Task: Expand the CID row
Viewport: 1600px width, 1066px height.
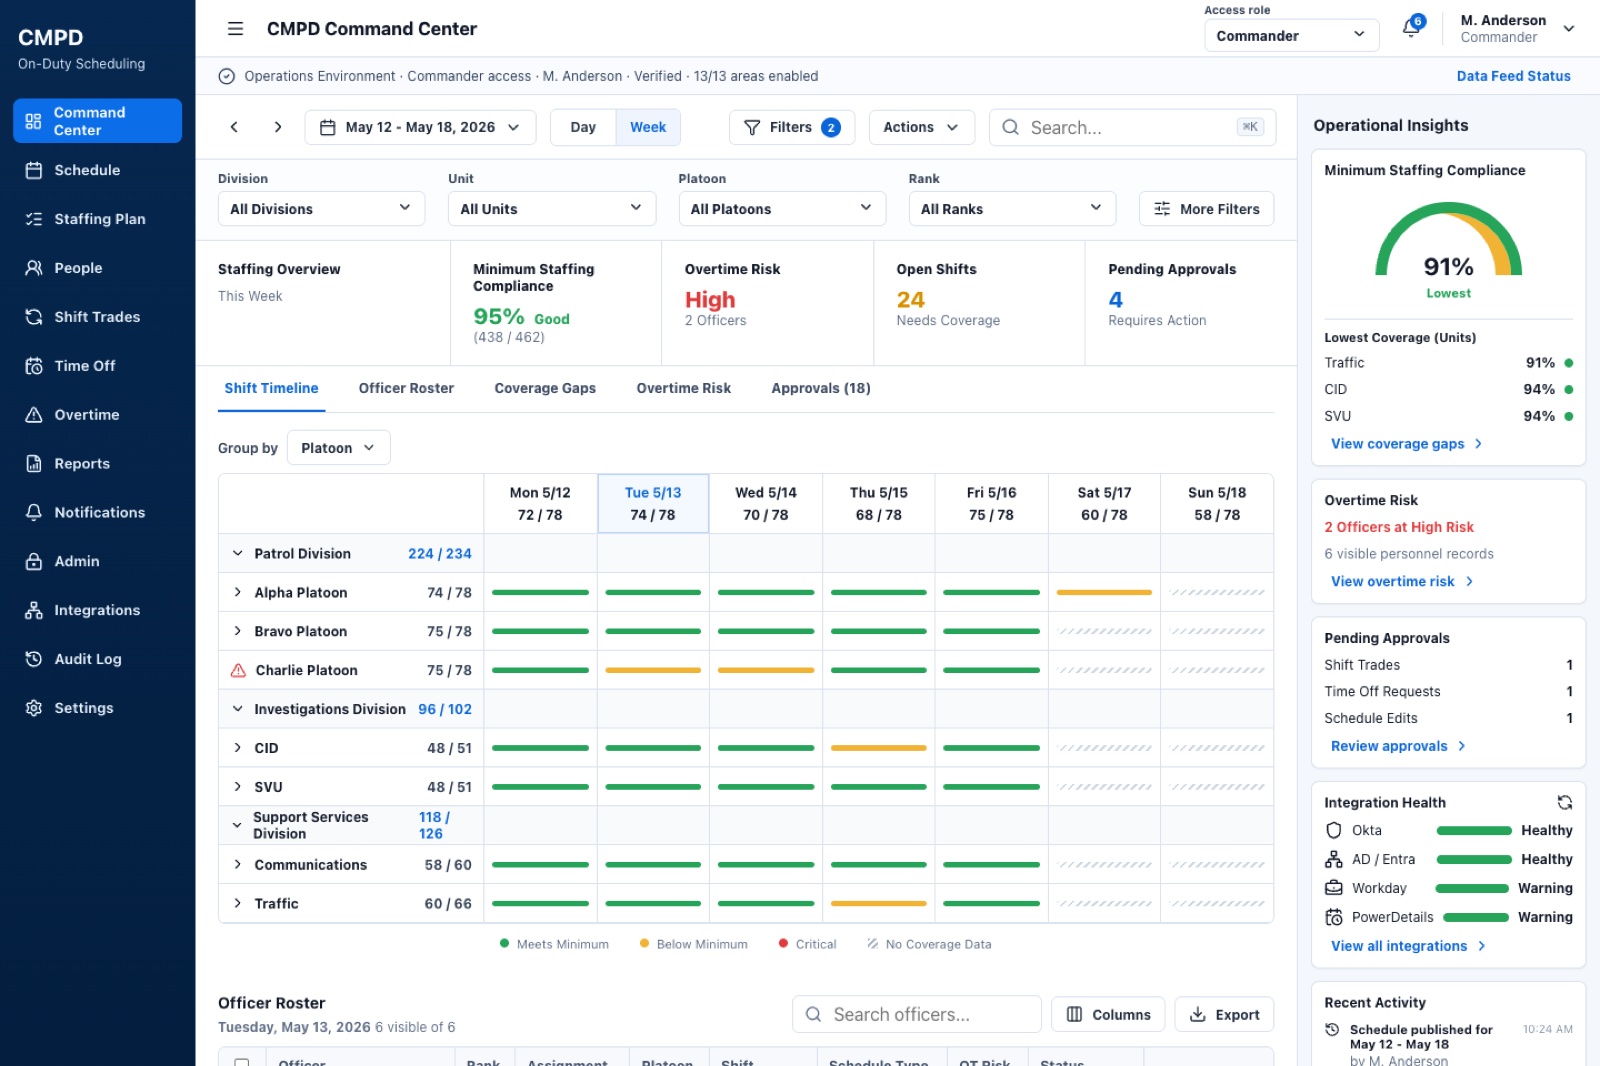Action: (238, 748)
